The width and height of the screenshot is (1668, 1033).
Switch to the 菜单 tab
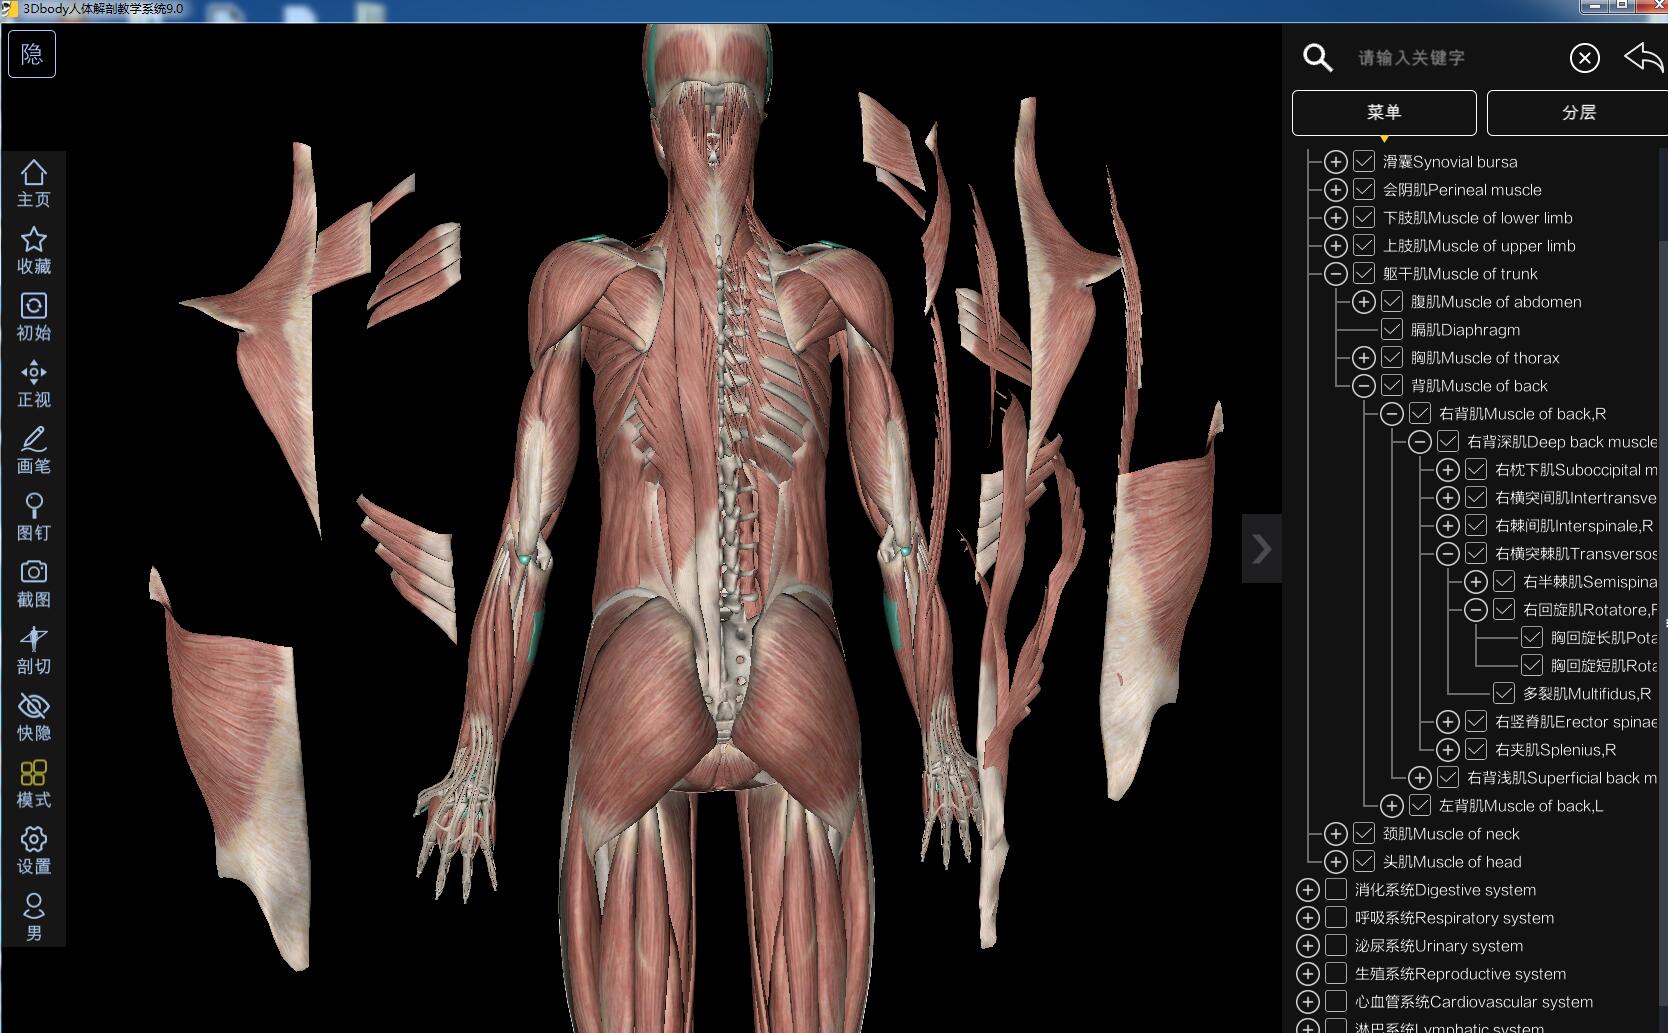(1384, 113)
